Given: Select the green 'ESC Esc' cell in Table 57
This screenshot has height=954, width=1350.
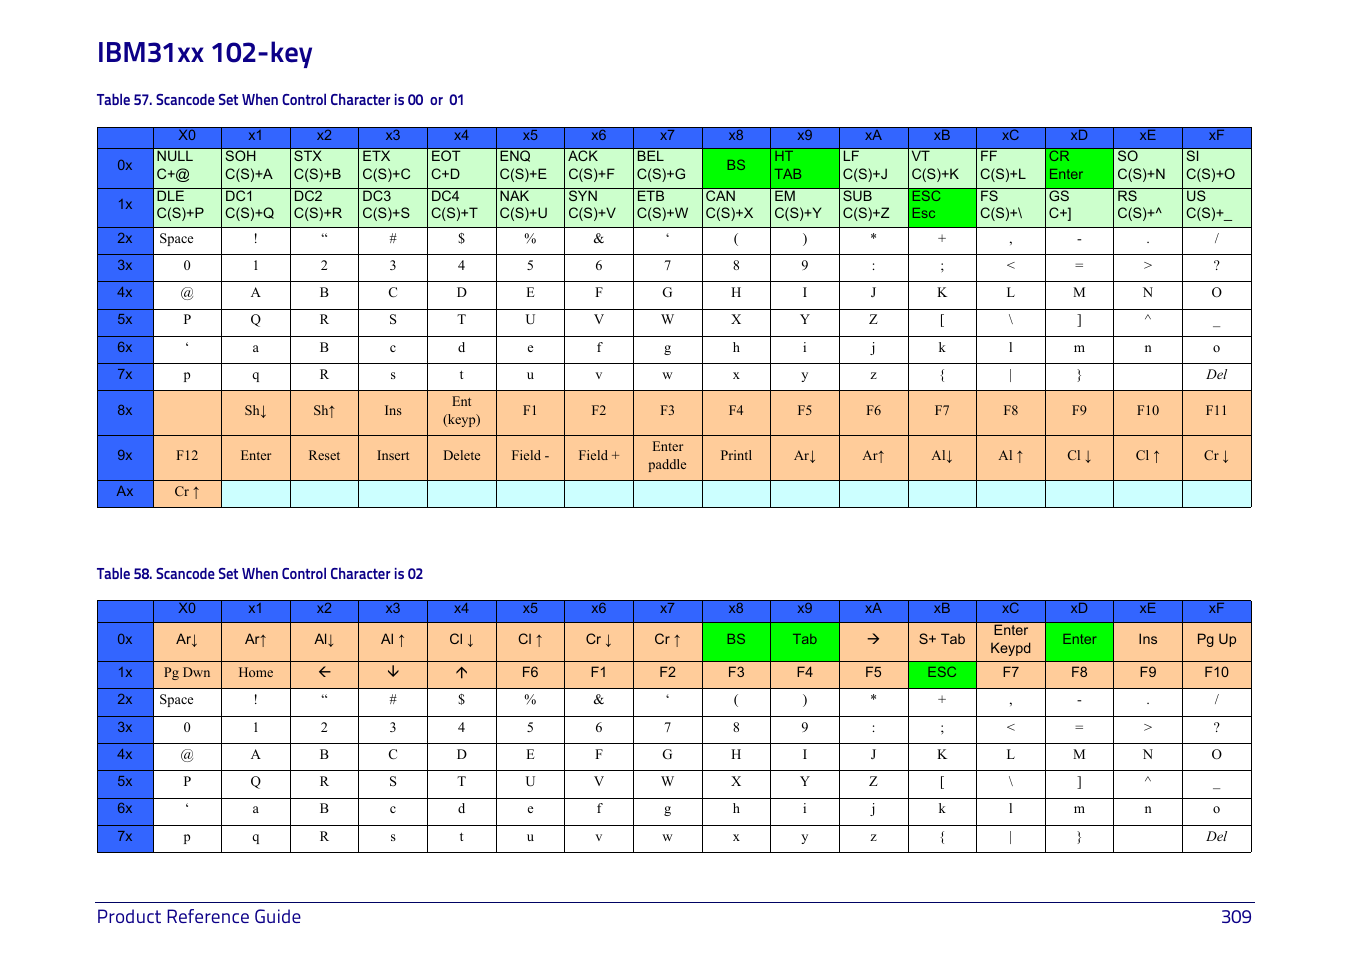Looking at the screenshot, I should coord(942,206).
